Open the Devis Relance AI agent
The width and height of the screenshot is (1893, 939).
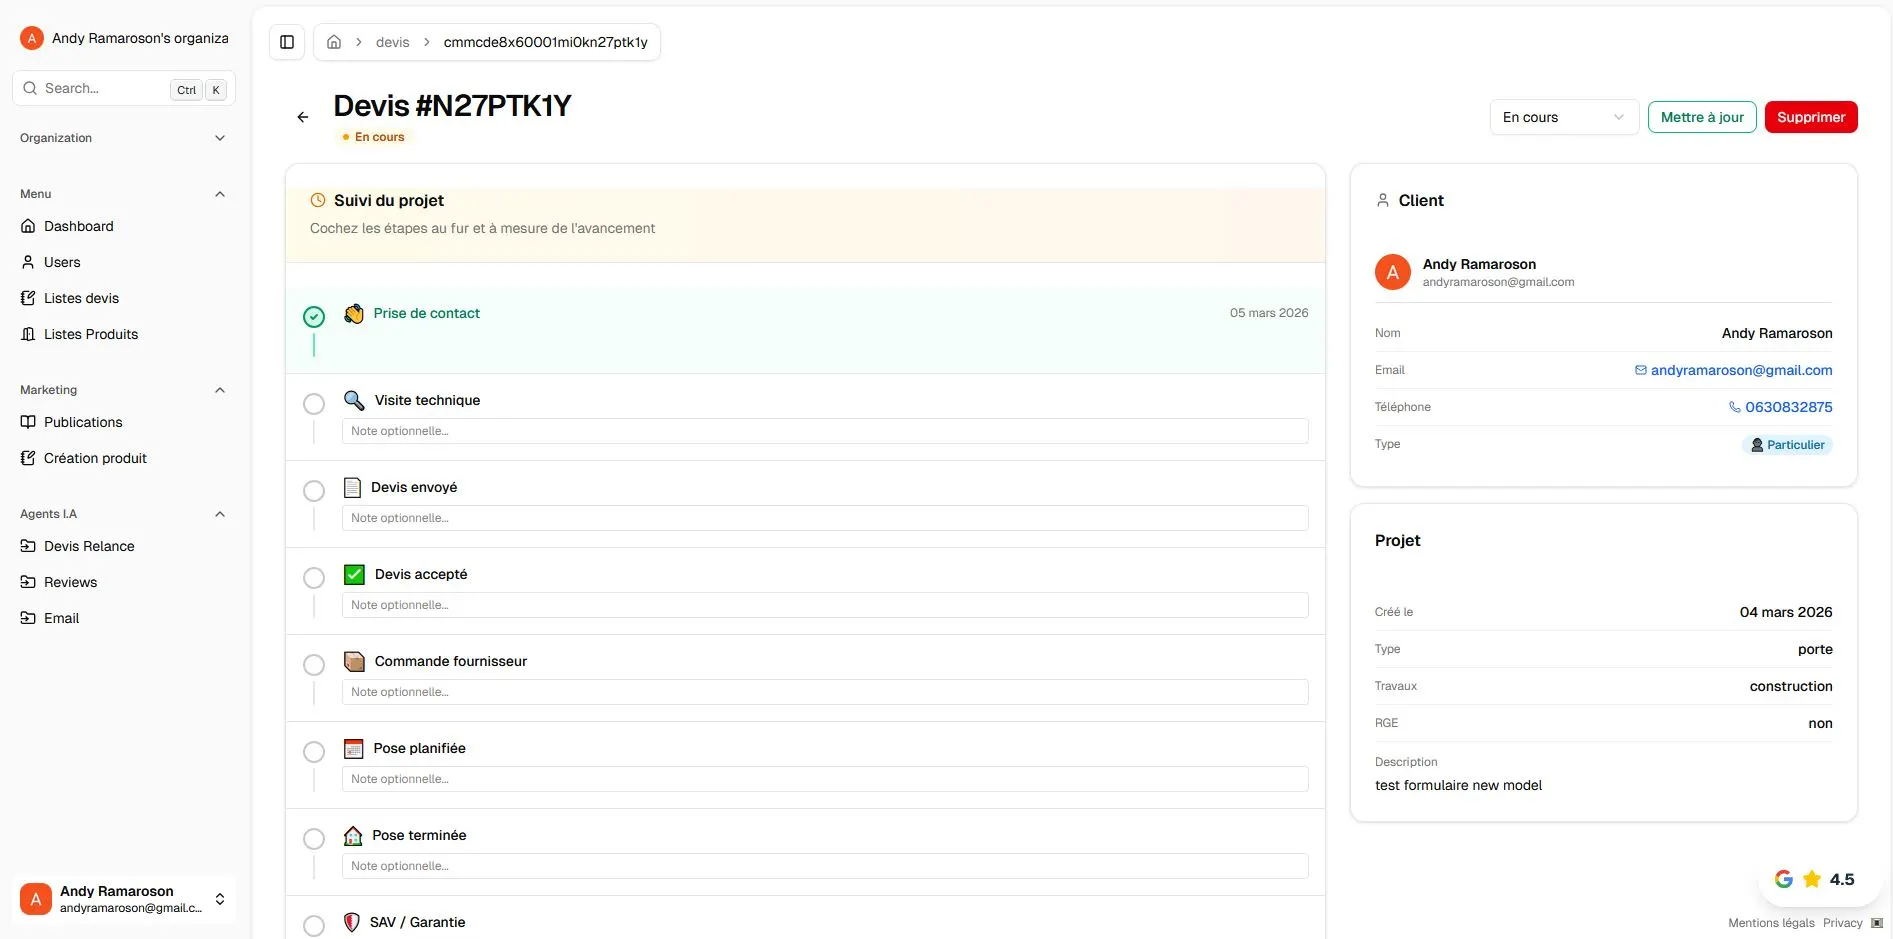pos(88,546)
